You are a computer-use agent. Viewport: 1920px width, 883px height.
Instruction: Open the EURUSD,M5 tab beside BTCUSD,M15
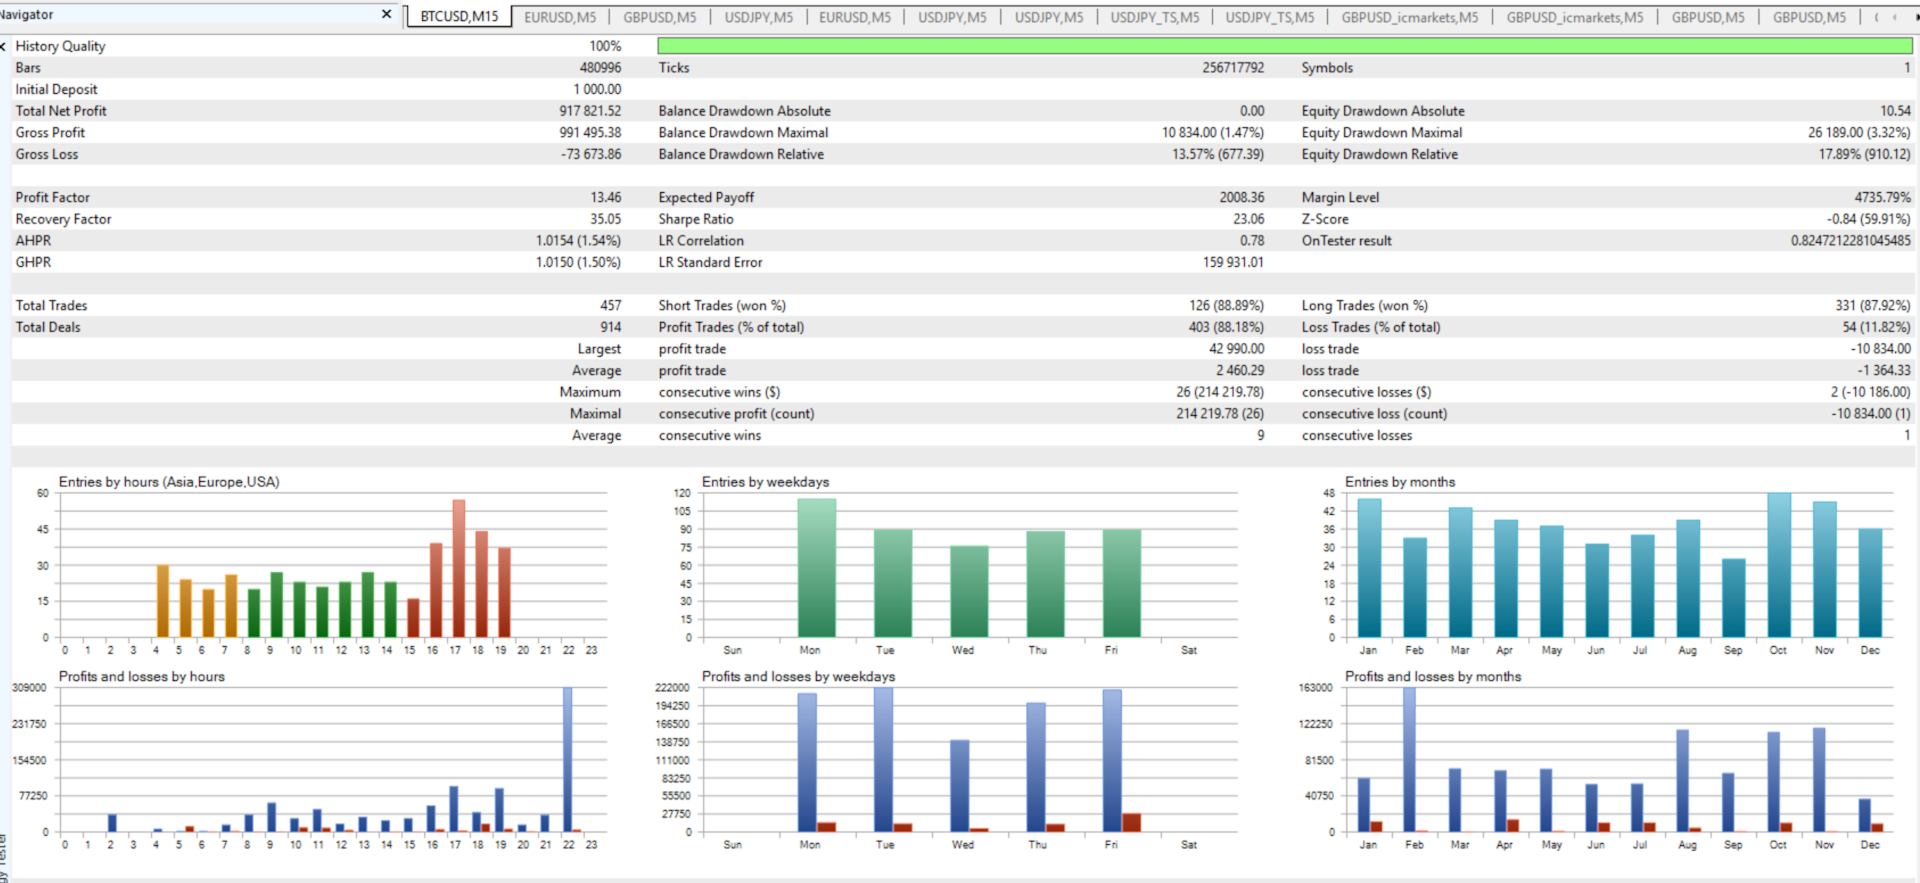[x=560, y=17]
